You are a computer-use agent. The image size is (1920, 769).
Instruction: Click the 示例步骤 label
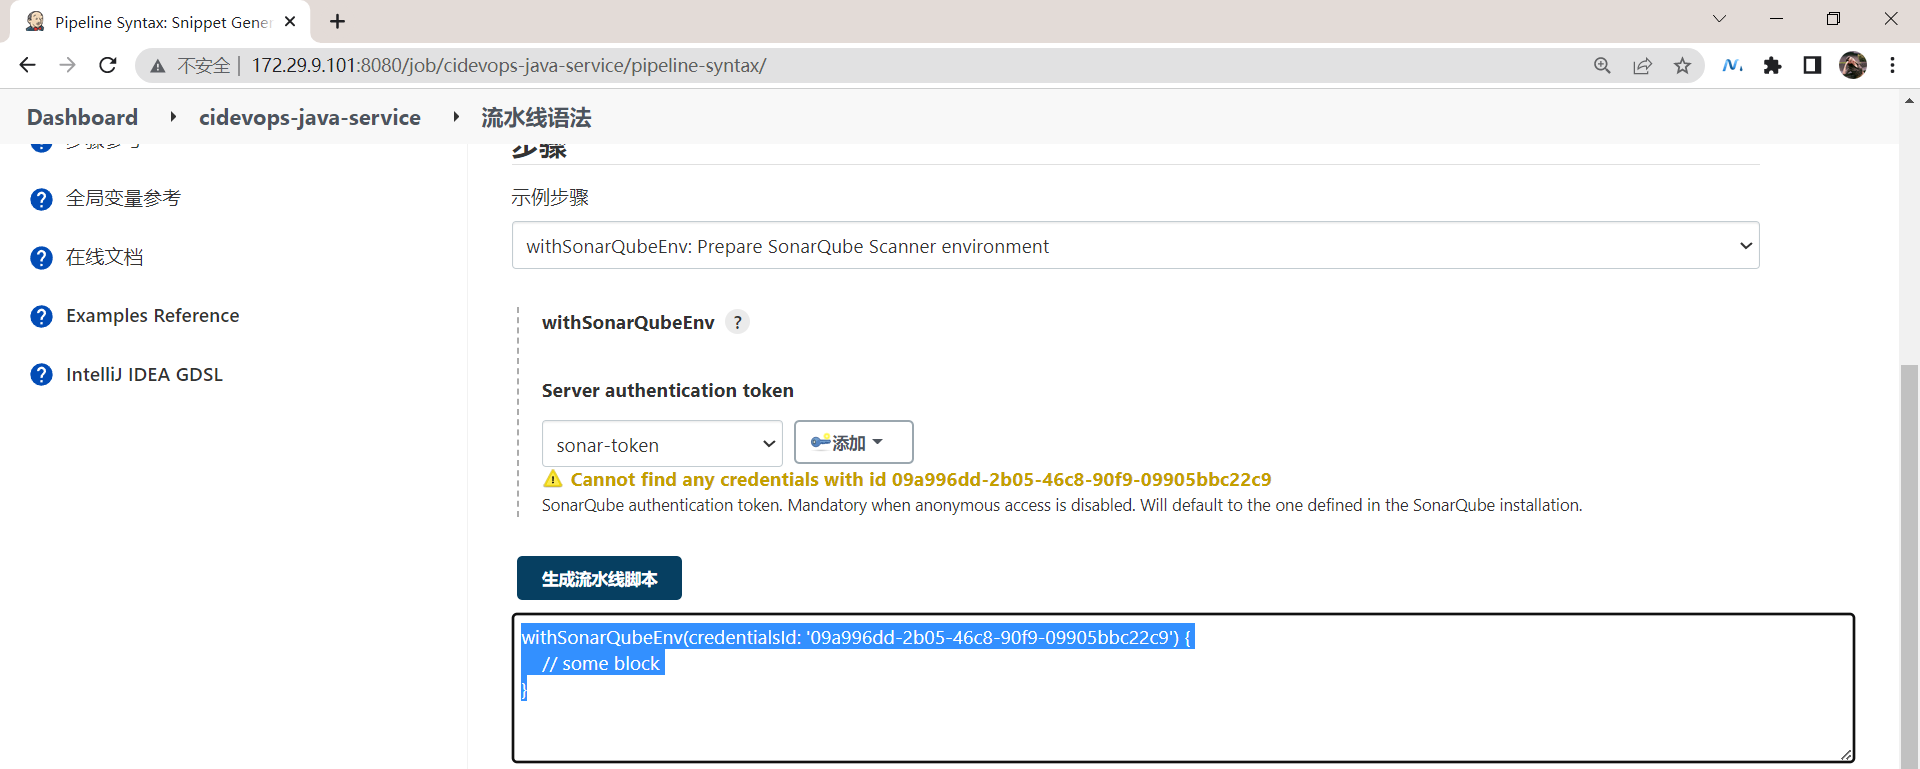[550, 197]
